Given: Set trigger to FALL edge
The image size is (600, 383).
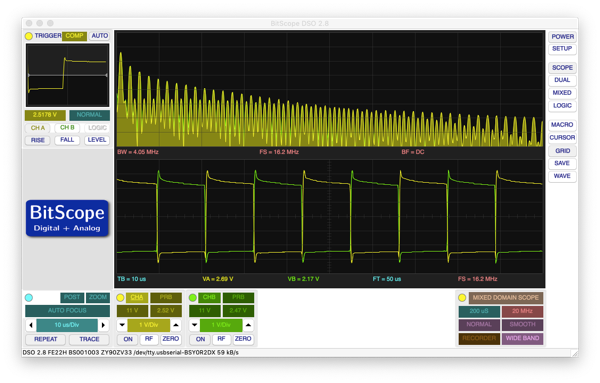Looking at the screenshot, I should point(67,140).
